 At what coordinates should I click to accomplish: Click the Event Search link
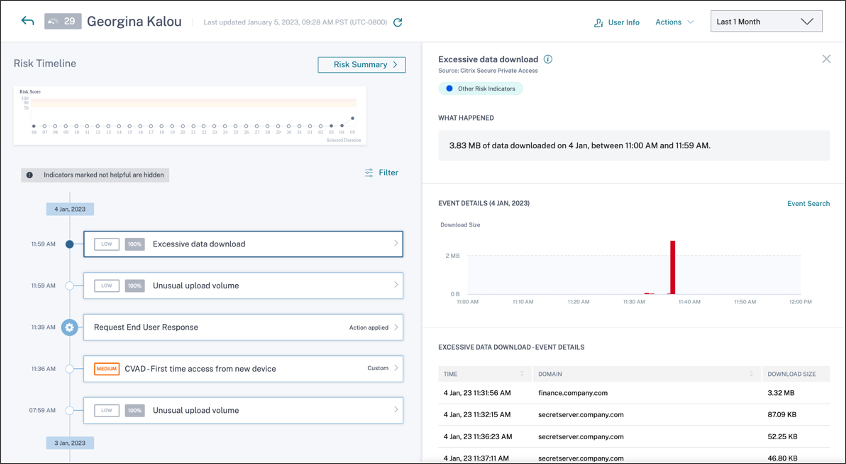tap(808, 204)
